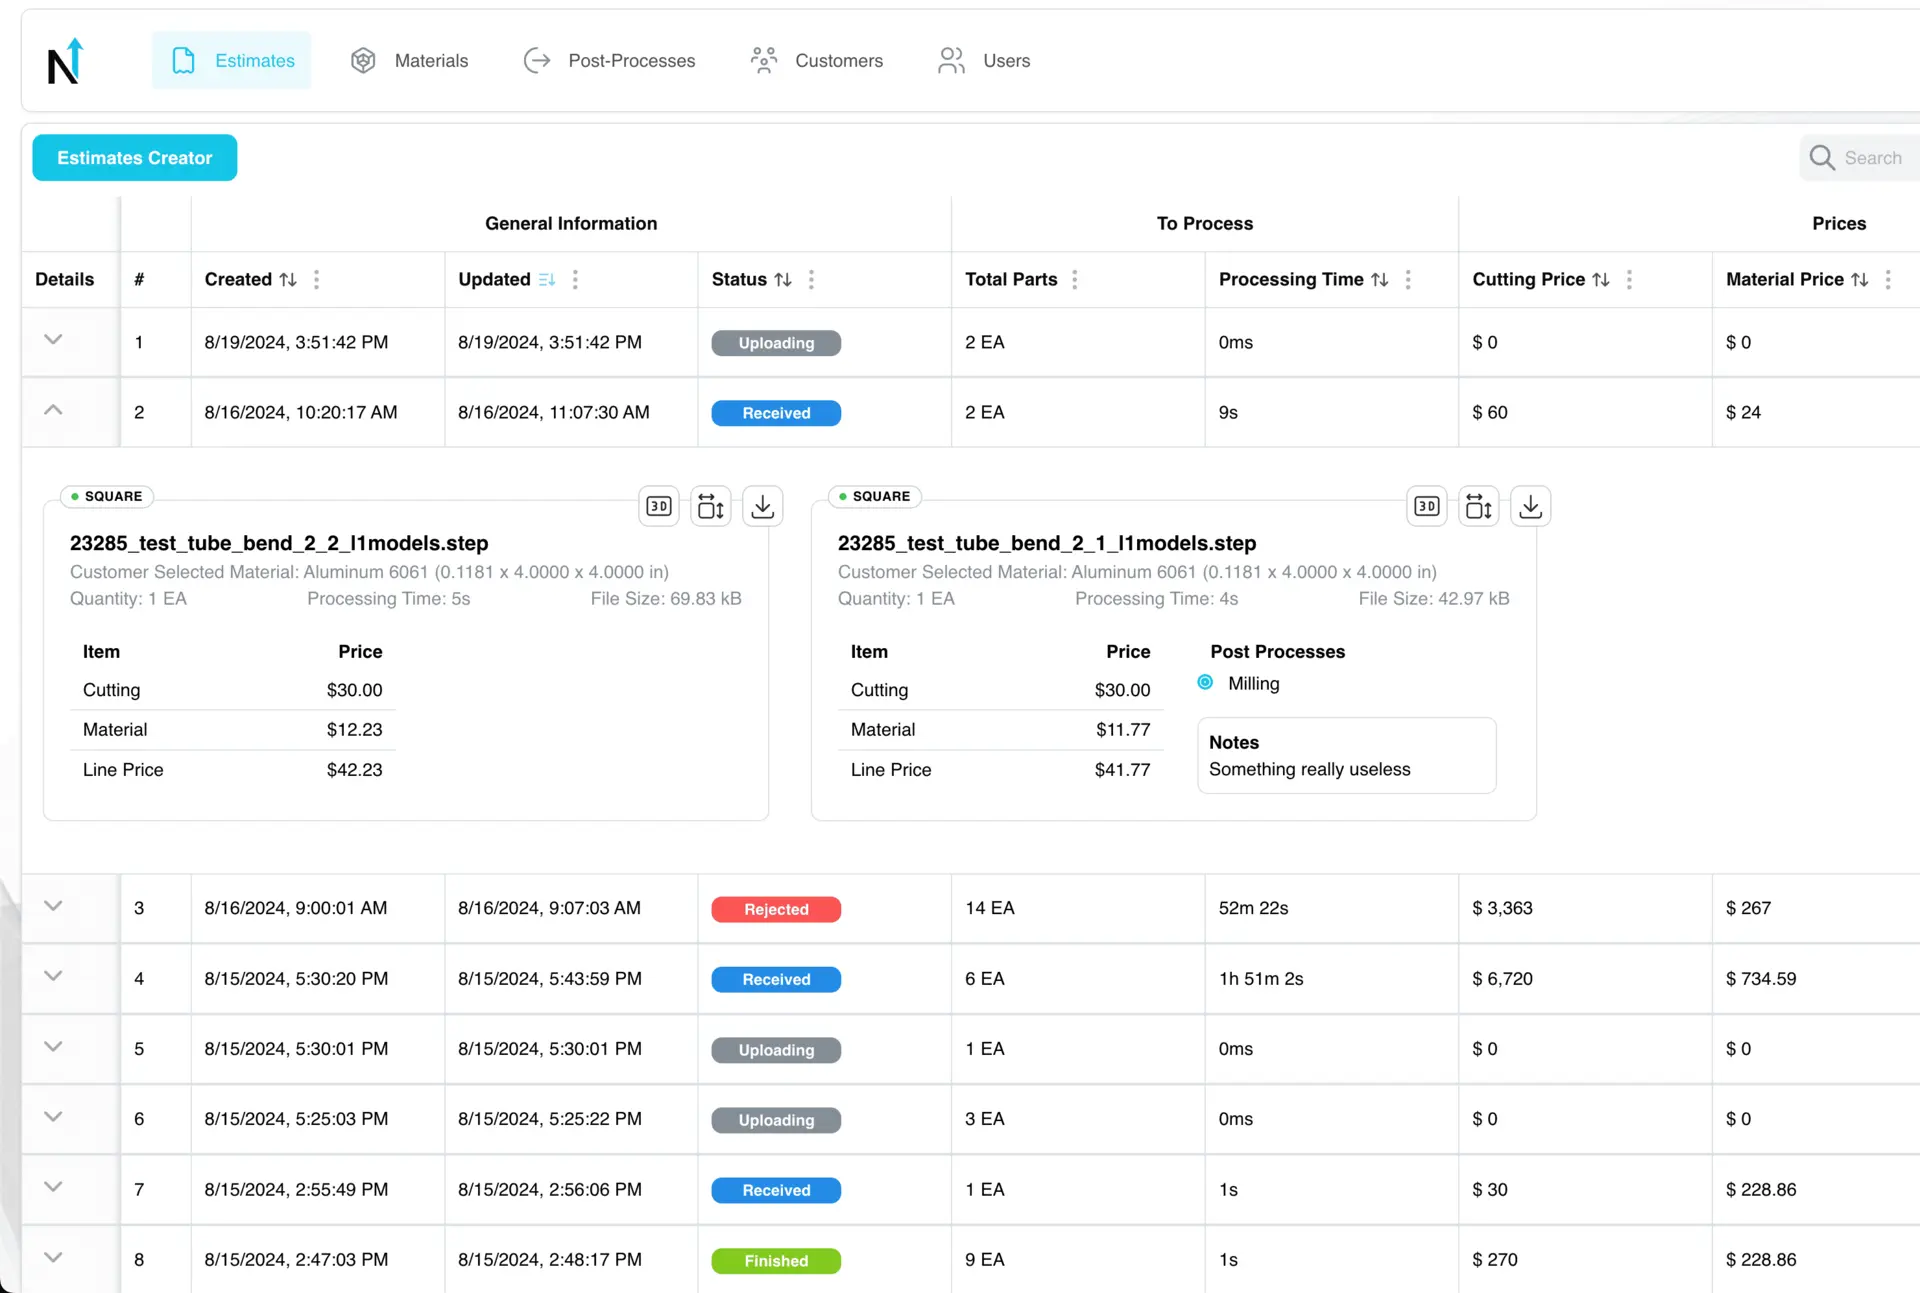This screenshot has width=1920, height=1293.
Task: Focus the Search input field
Action: pyautogui.click(x=1875, y=158)
